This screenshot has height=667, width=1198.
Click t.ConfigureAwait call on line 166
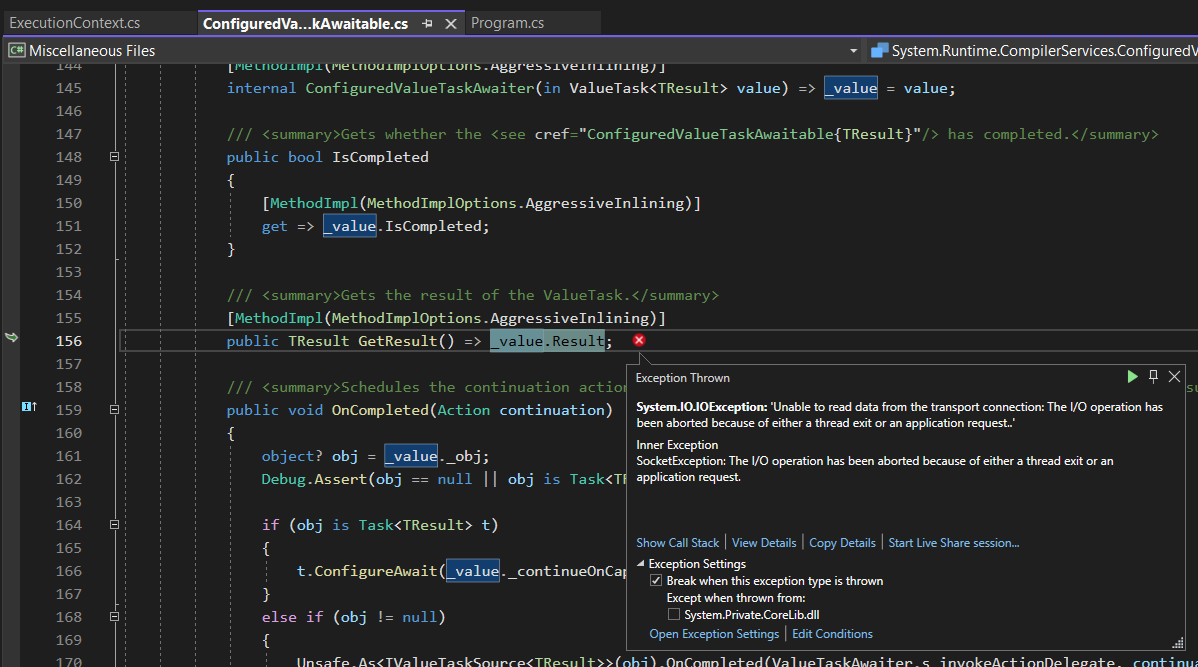click(367, 571)
